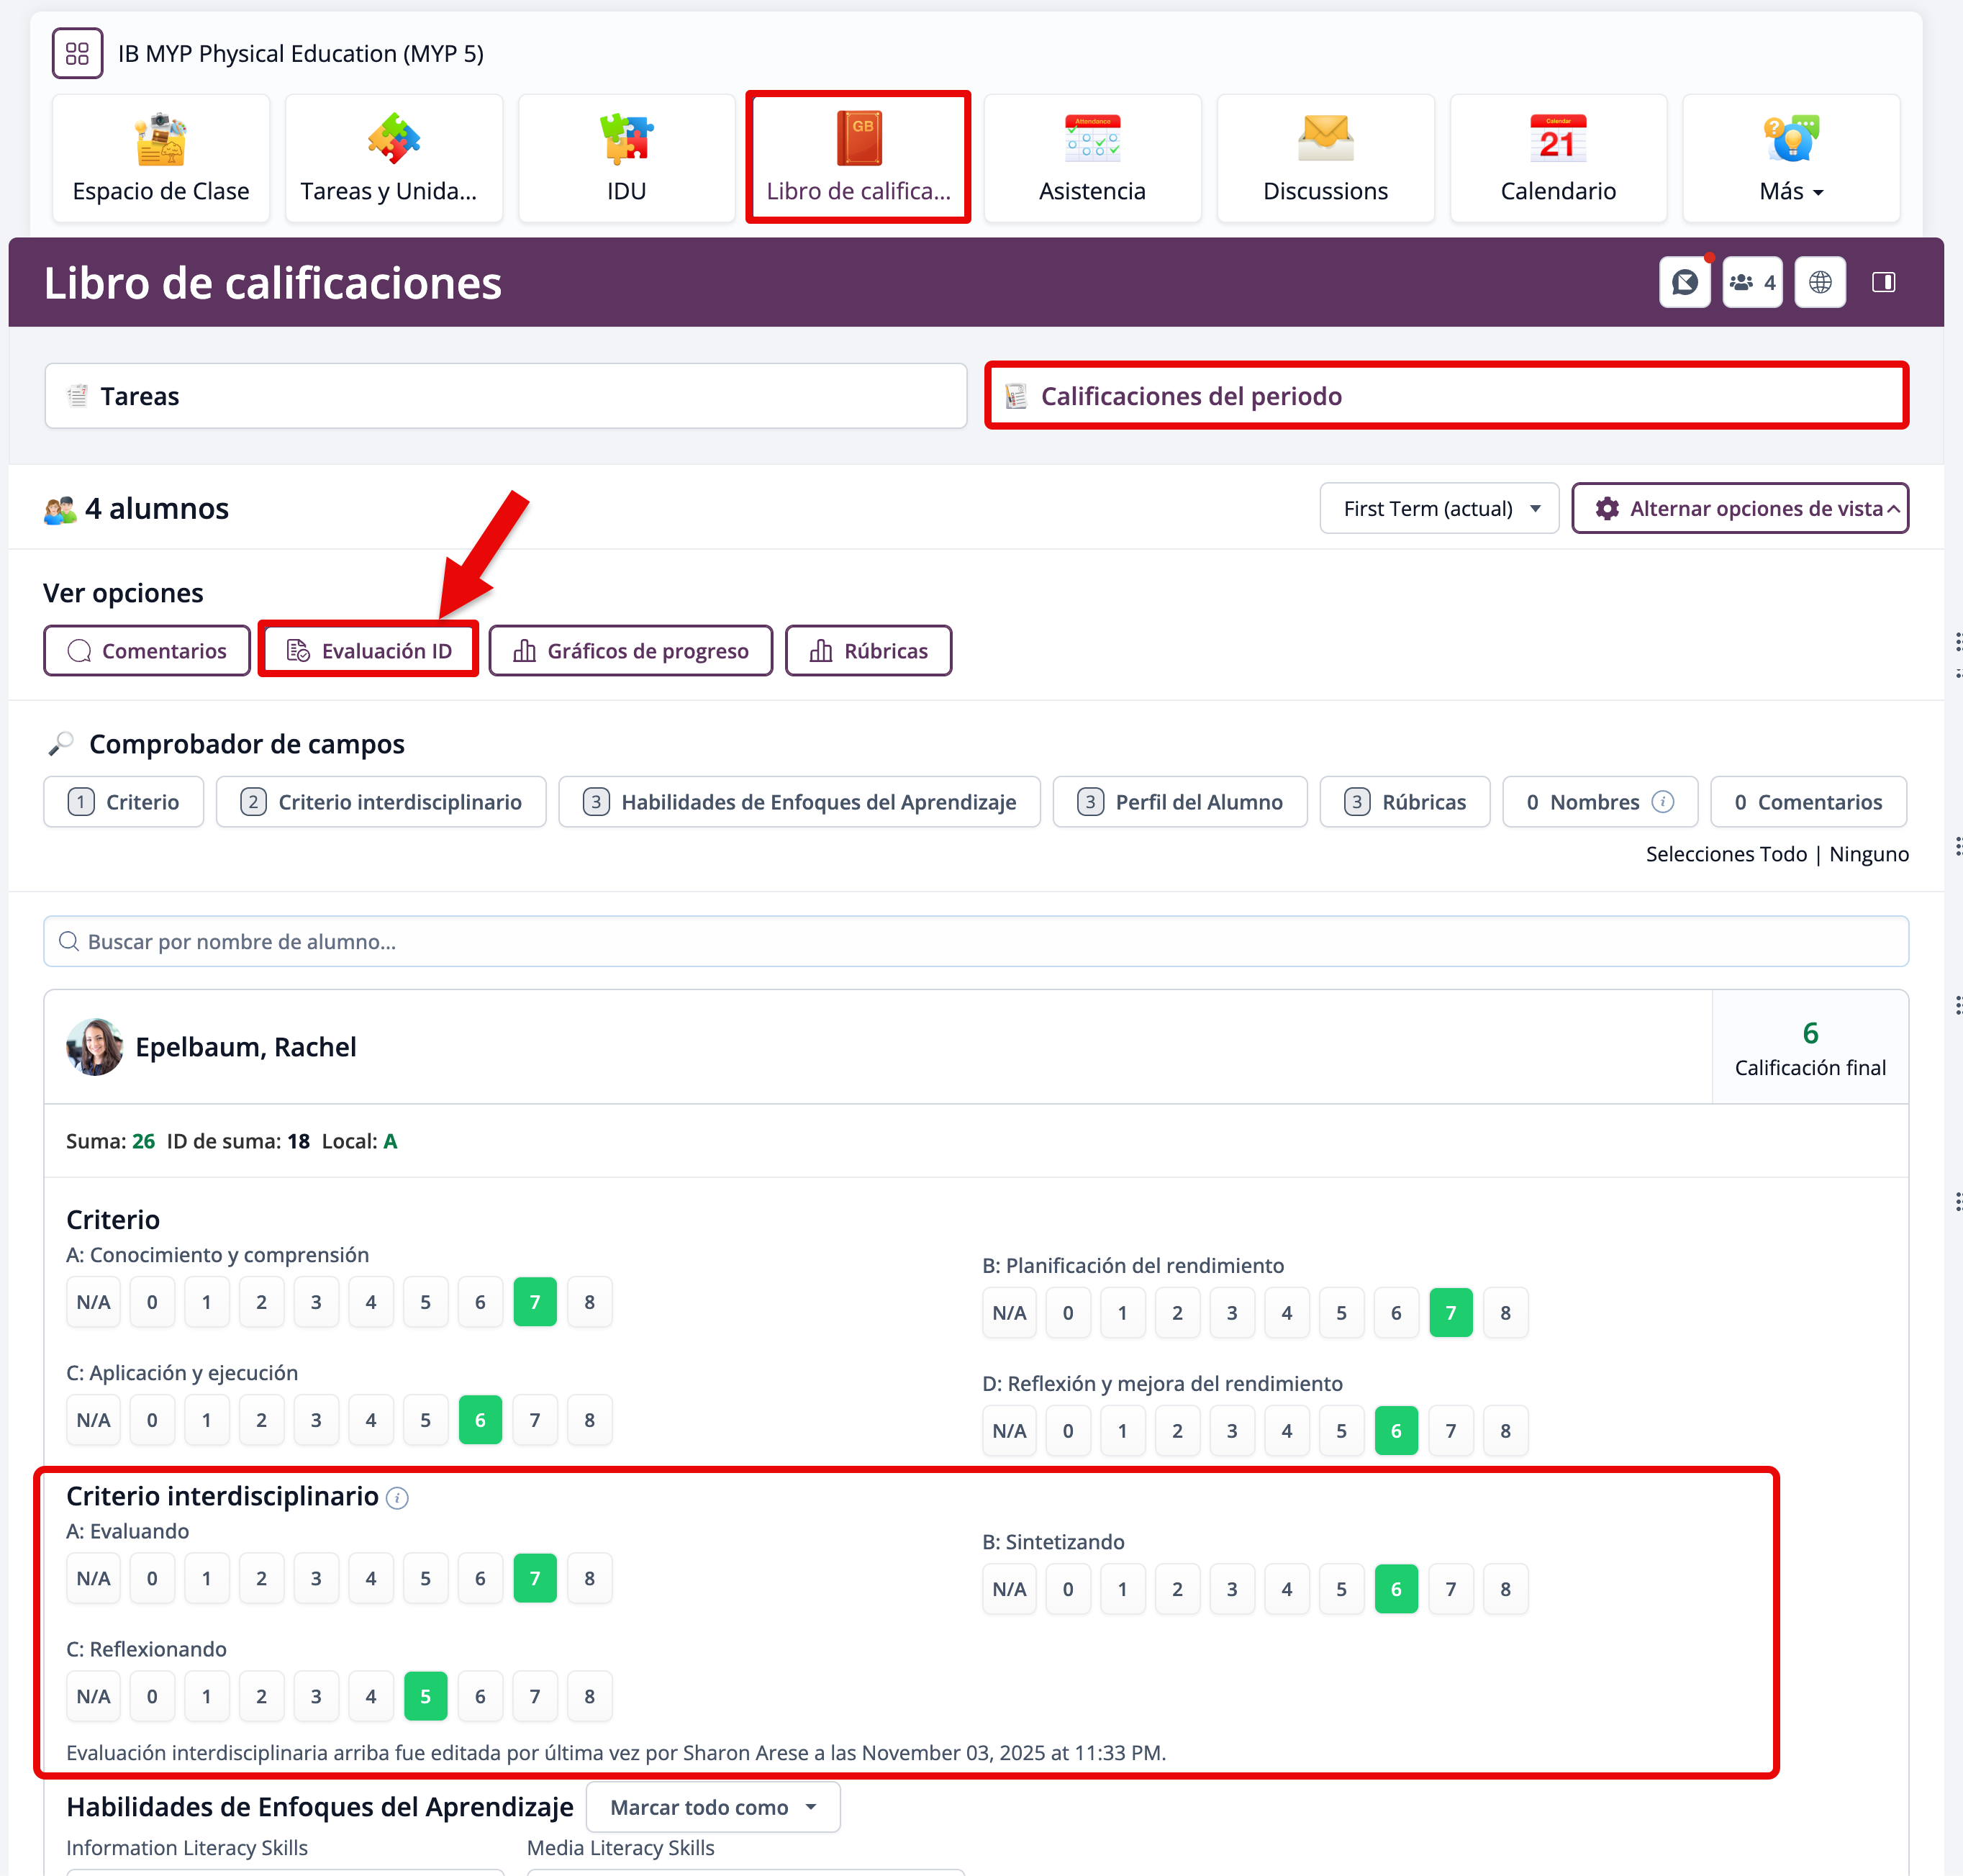The image size is (1963, 1876).
Task: Switch to the Tareas tab
Action: pos(505,396)
